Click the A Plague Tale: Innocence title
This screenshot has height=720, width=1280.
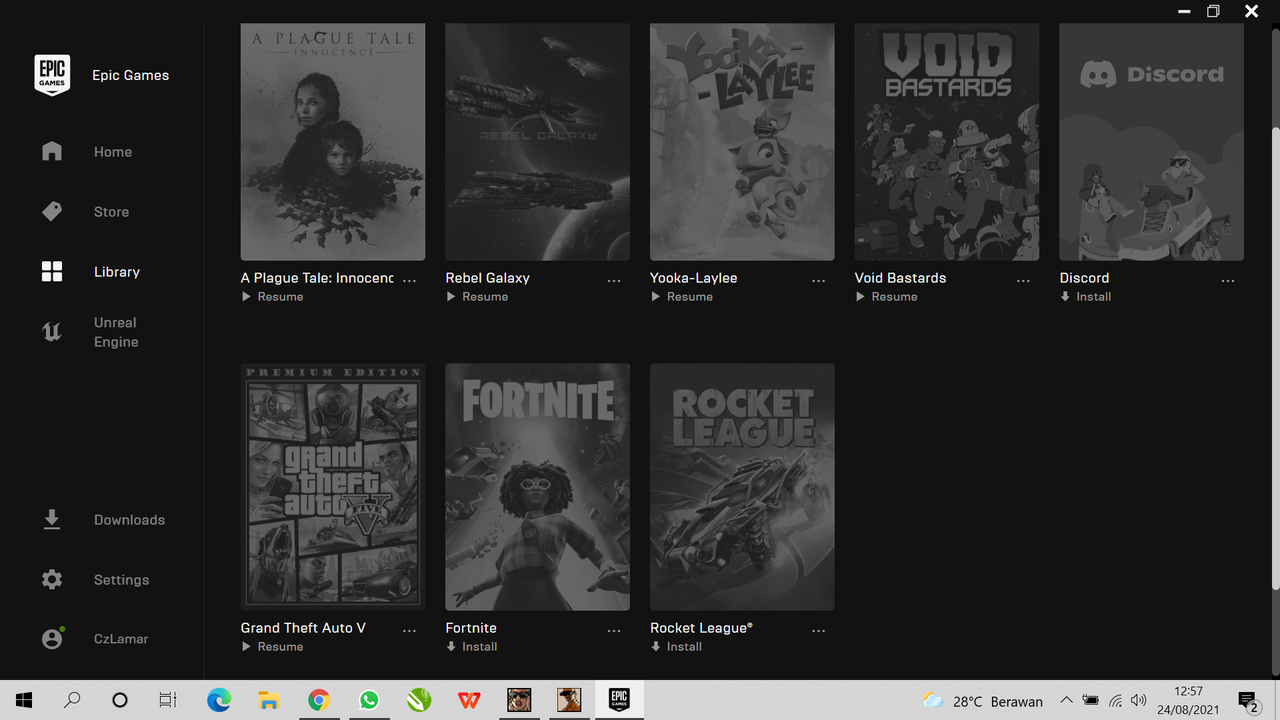pyautogui.click(x=318, y=278)
